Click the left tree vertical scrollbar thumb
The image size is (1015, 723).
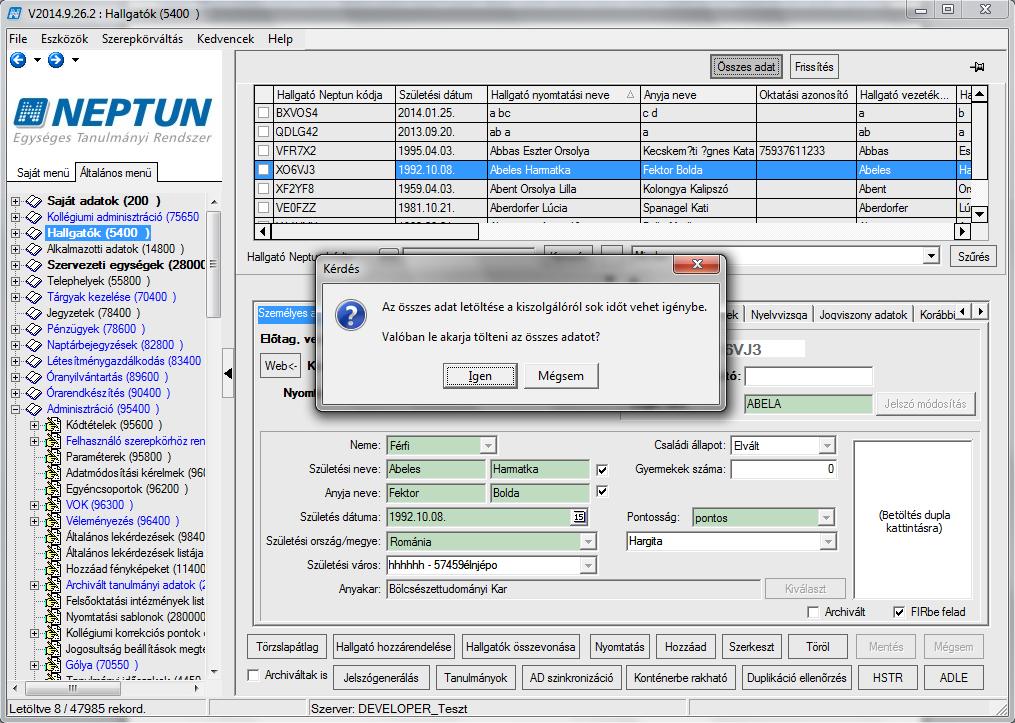click(x=213, y=265)
